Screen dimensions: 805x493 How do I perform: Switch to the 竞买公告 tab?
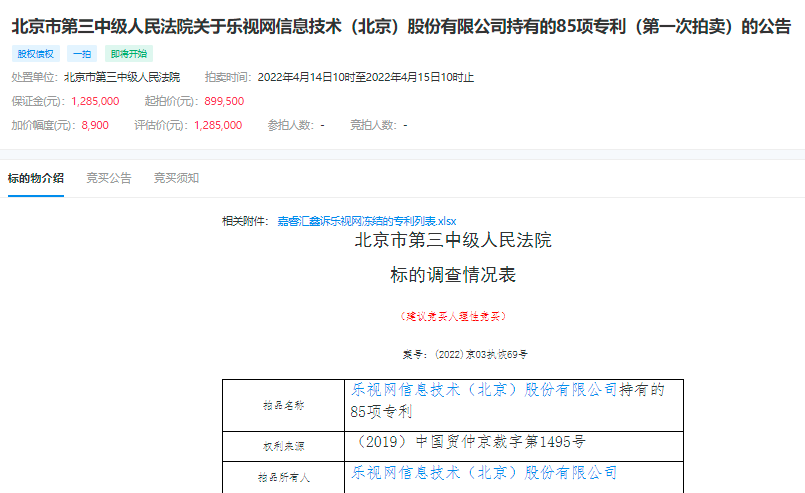click(x=109, y=178)
